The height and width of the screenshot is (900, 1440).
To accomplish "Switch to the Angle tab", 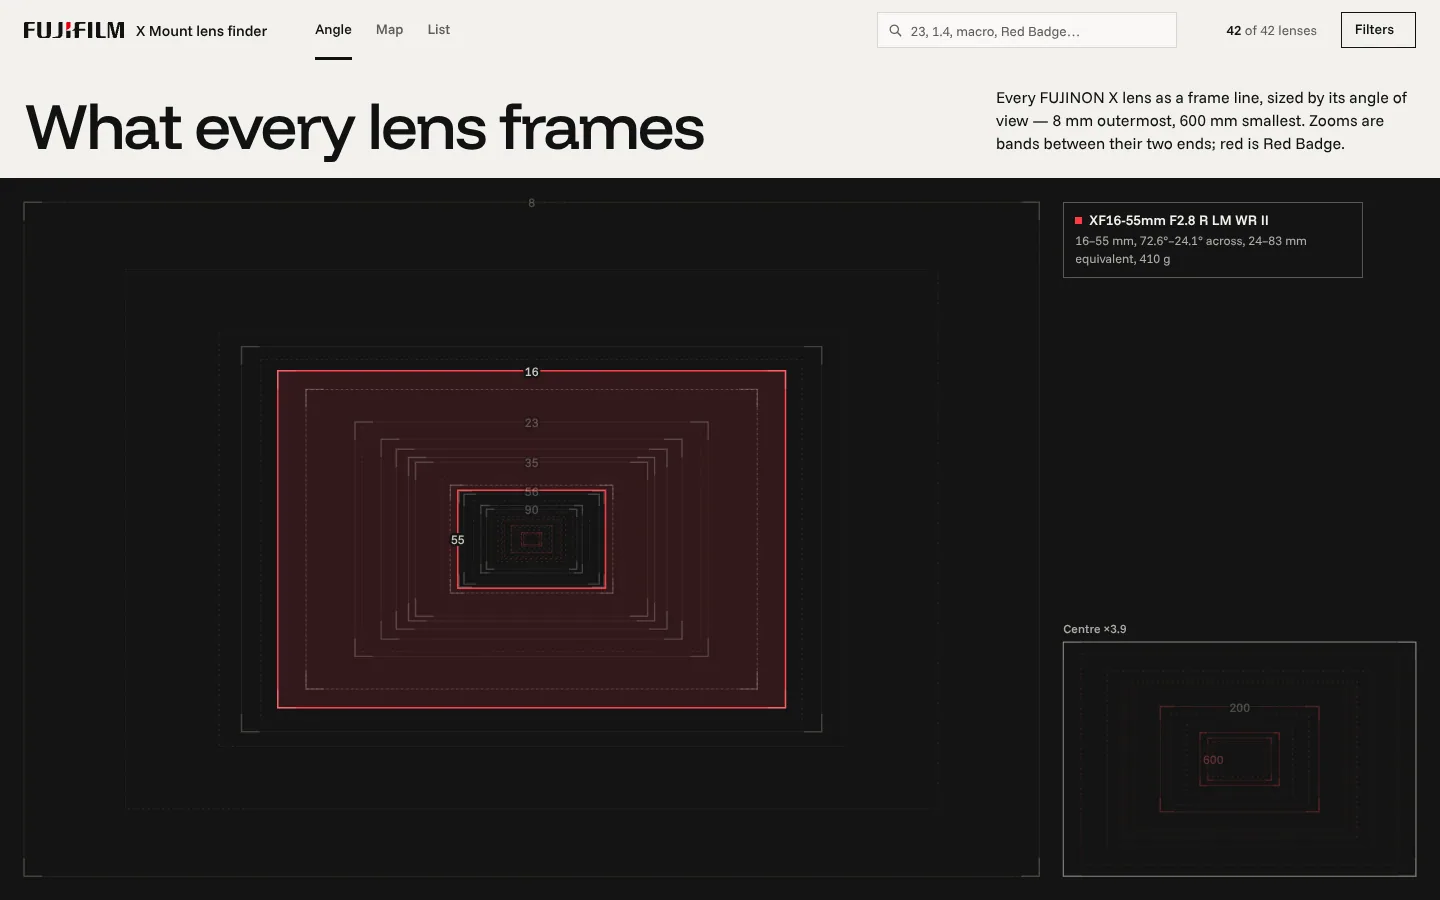I will click(x=333, y=30).
